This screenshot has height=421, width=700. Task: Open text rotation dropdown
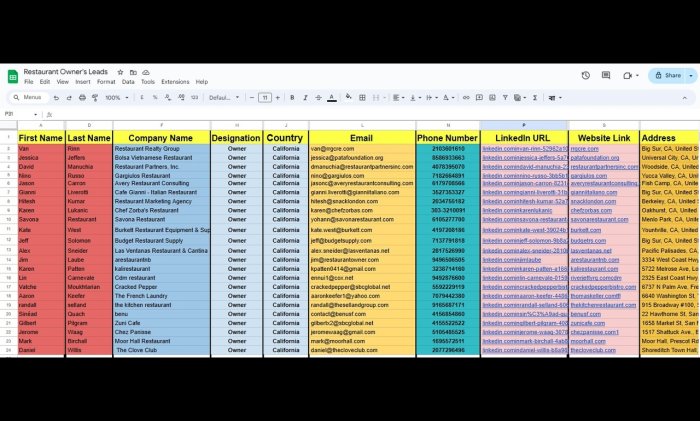coord(448,97)
